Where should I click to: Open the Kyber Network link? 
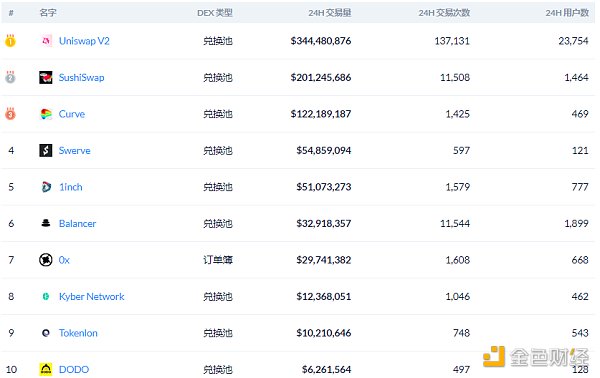pos(92,297)
